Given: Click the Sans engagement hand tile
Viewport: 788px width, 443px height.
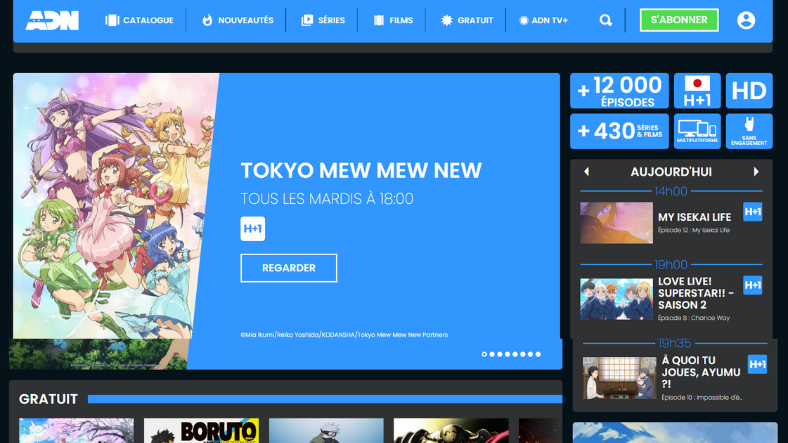Looking at the screenshot, I should pos(749,131).
